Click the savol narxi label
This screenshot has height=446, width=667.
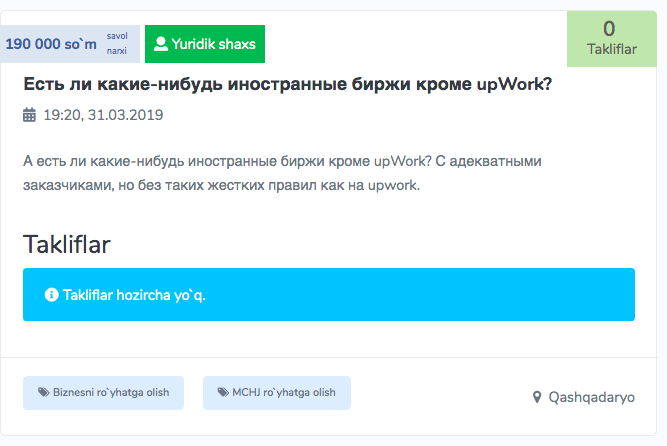(x=117, y=42)
